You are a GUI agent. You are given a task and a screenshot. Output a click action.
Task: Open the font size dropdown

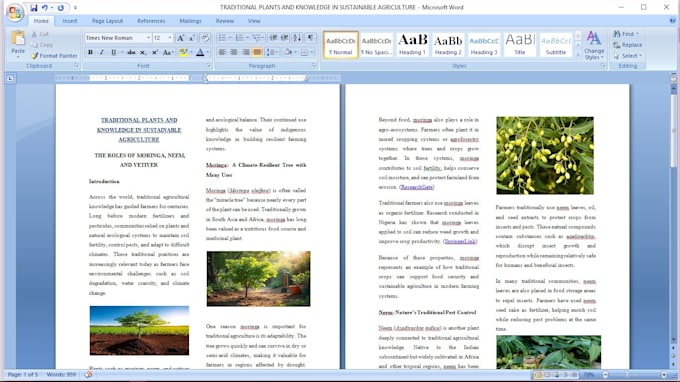point(163,38)
